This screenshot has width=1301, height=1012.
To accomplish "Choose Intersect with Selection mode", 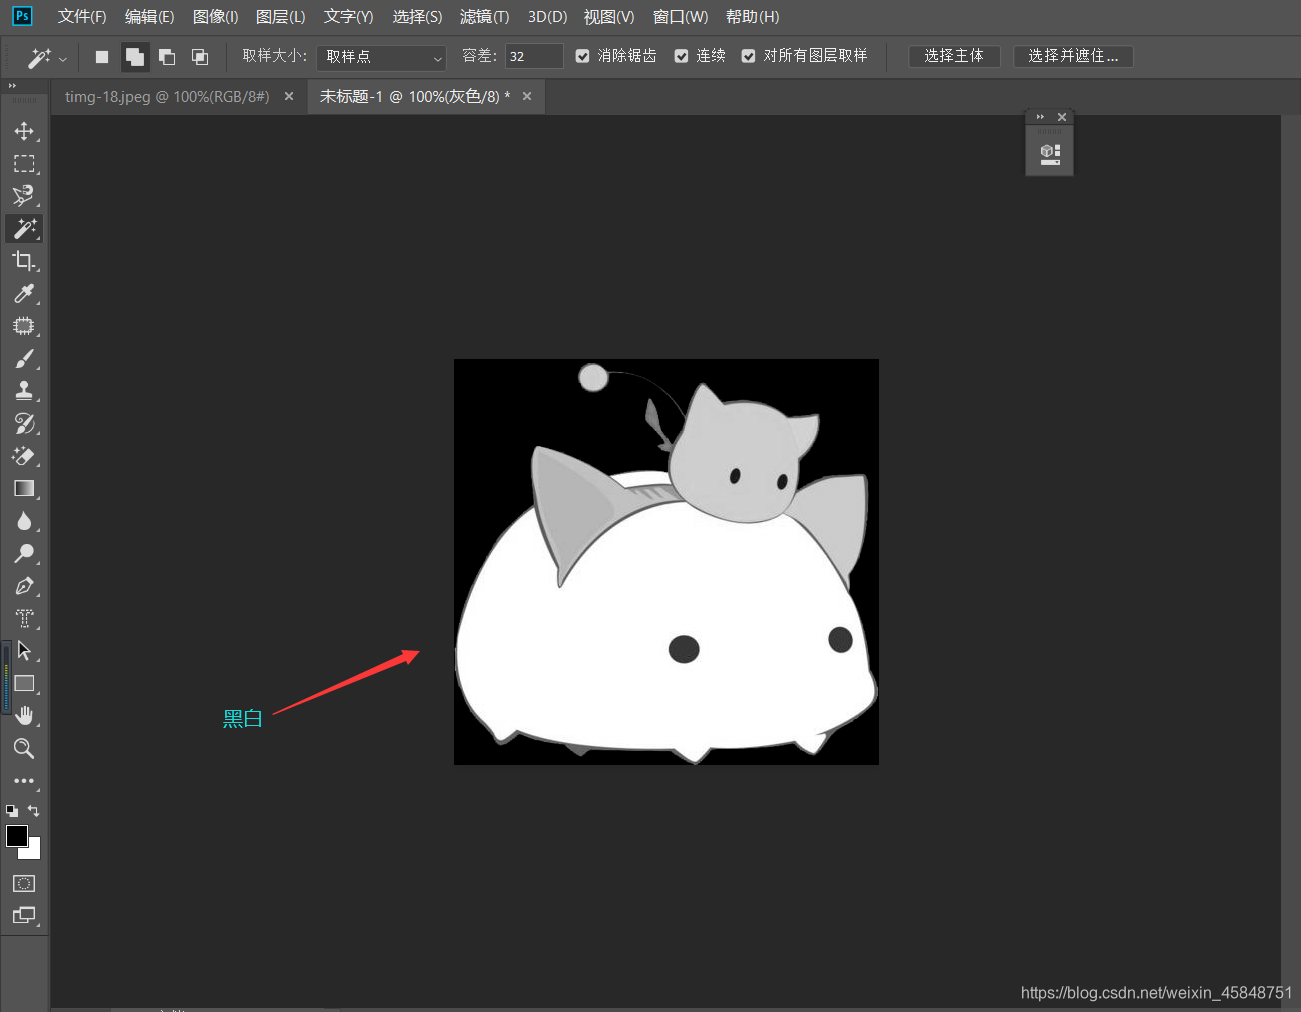I will [x=200, y=57].
